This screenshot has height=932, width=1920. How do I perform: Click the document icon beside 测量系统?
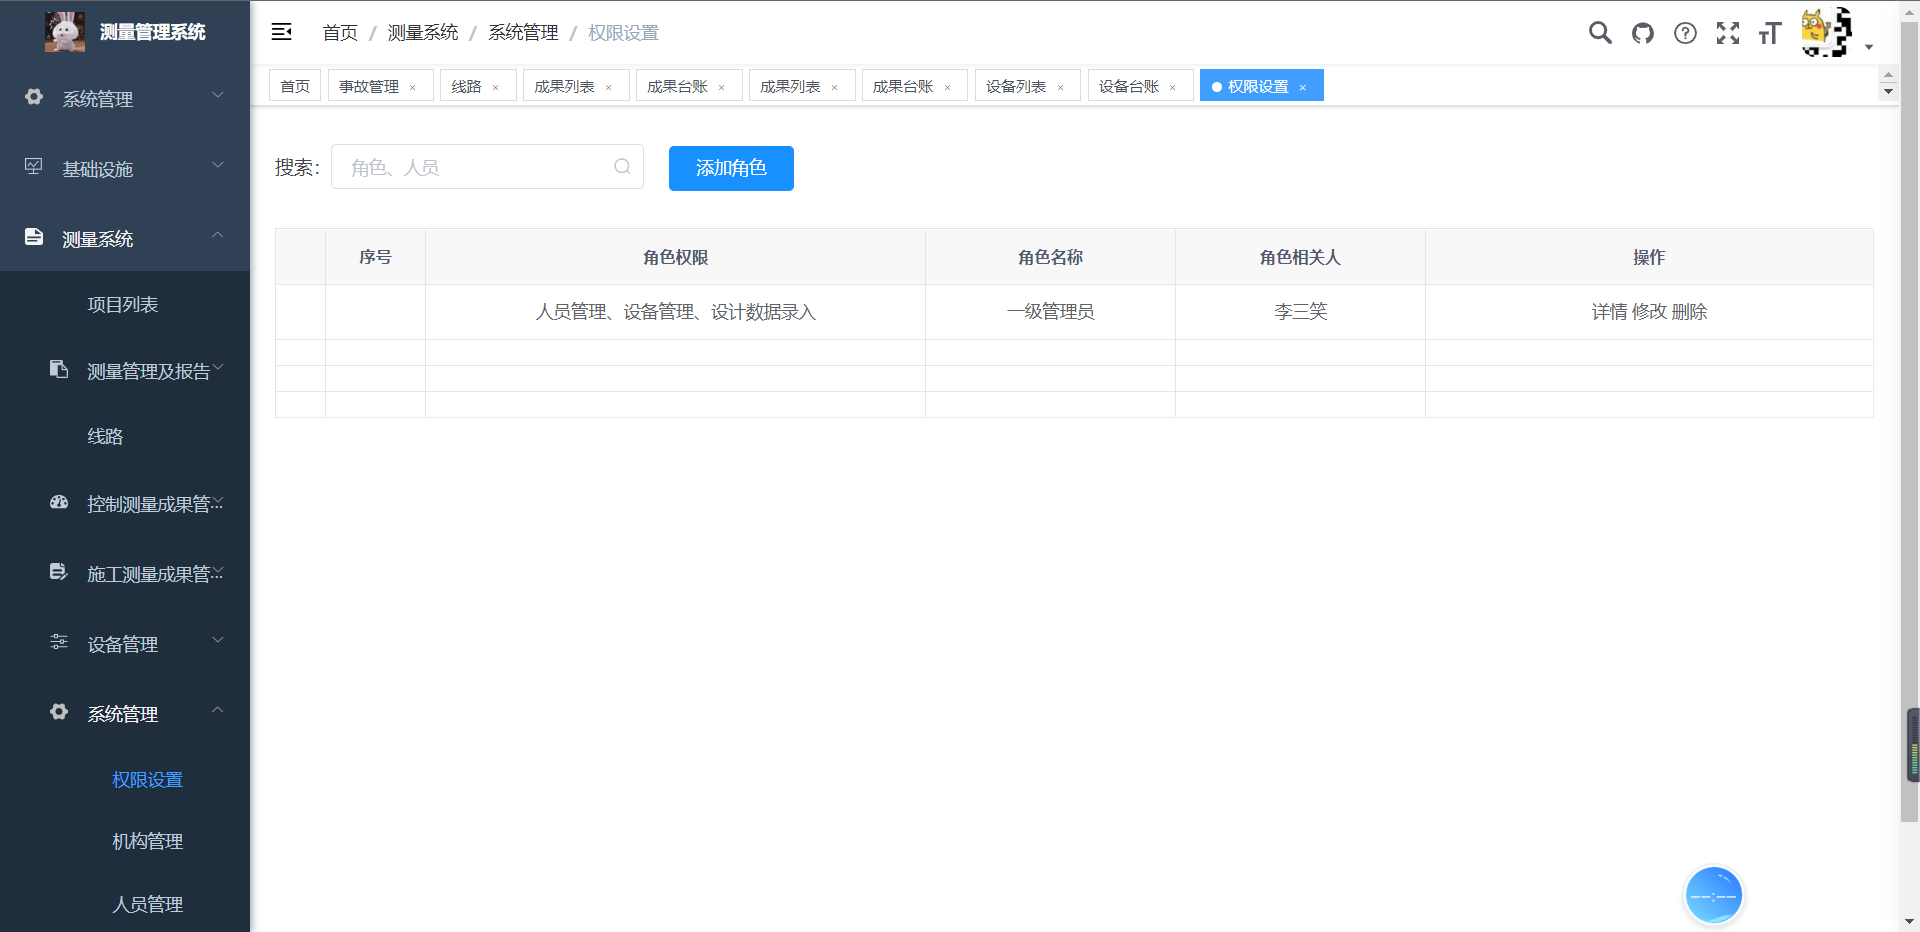[34, 237]
